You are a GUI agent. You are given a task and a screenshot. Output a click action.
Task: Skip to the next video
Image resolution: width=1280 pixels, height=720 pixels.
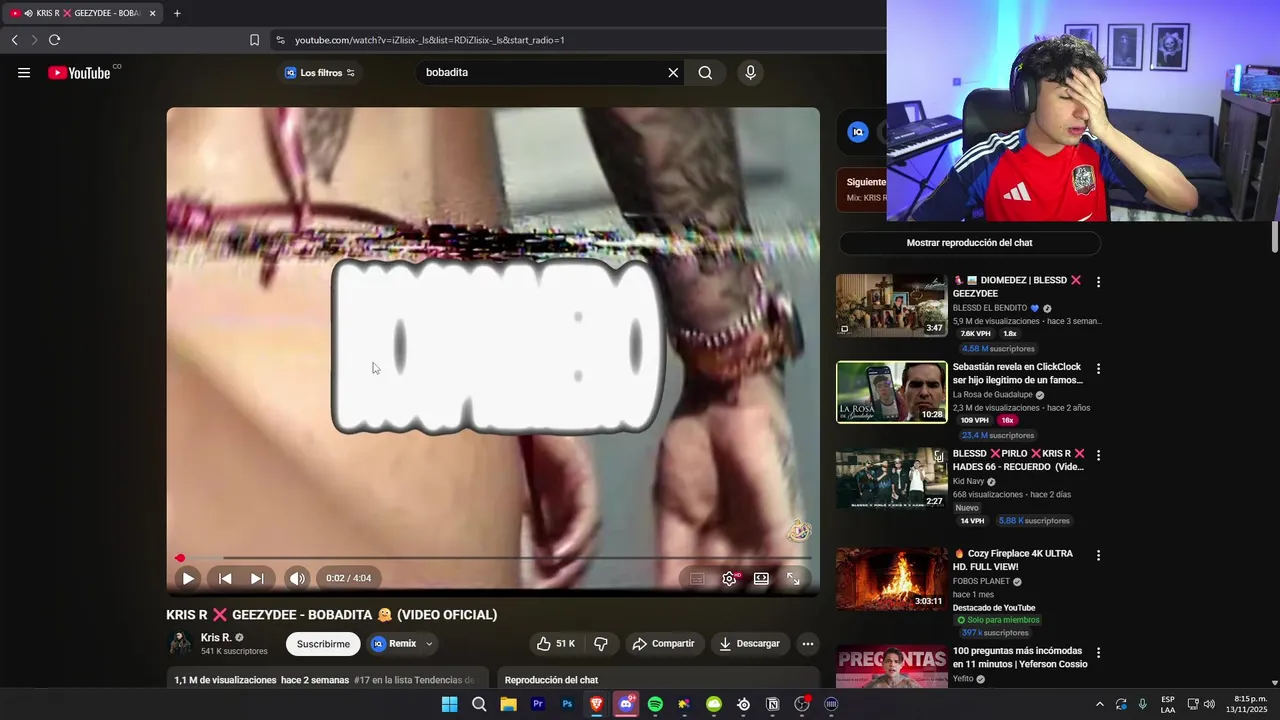click(x=257, y=578)
